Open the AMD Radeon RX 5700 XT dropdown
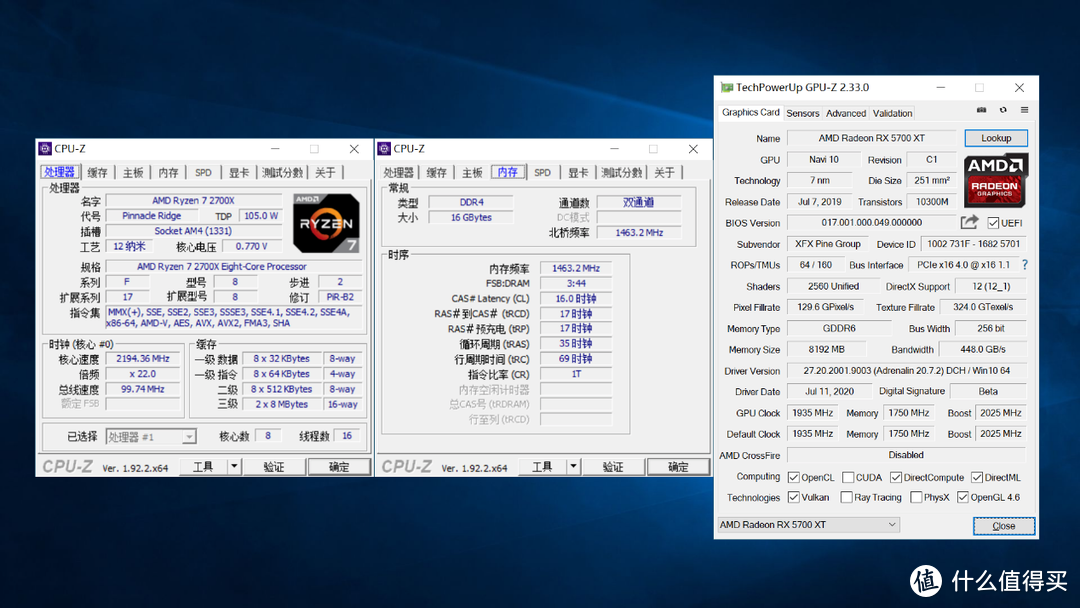 (x=809, y=525)
